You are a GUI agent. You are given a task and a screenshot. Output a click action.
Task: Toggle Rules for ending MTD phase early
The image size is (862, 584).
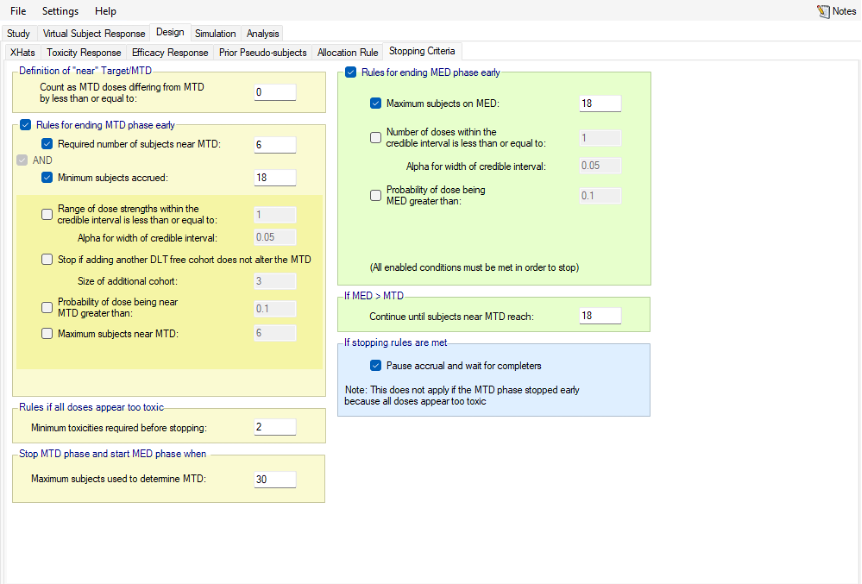click(x=26, y=125)
